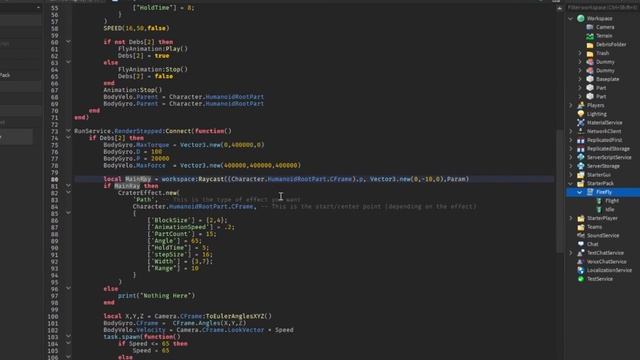Click the ServerScriptService icon

(581, 157)
